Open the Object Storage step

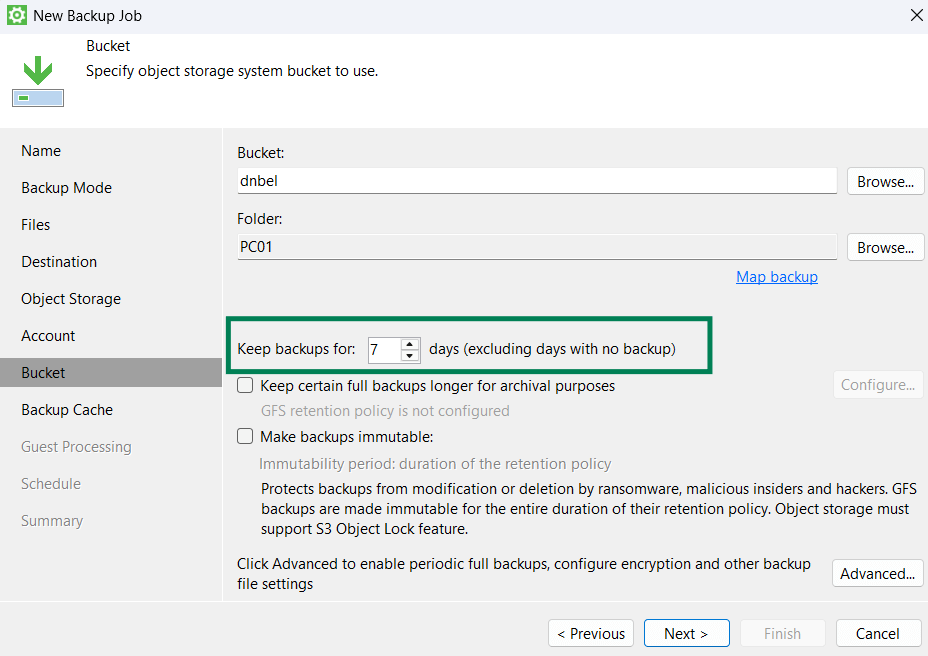point(71,299)
